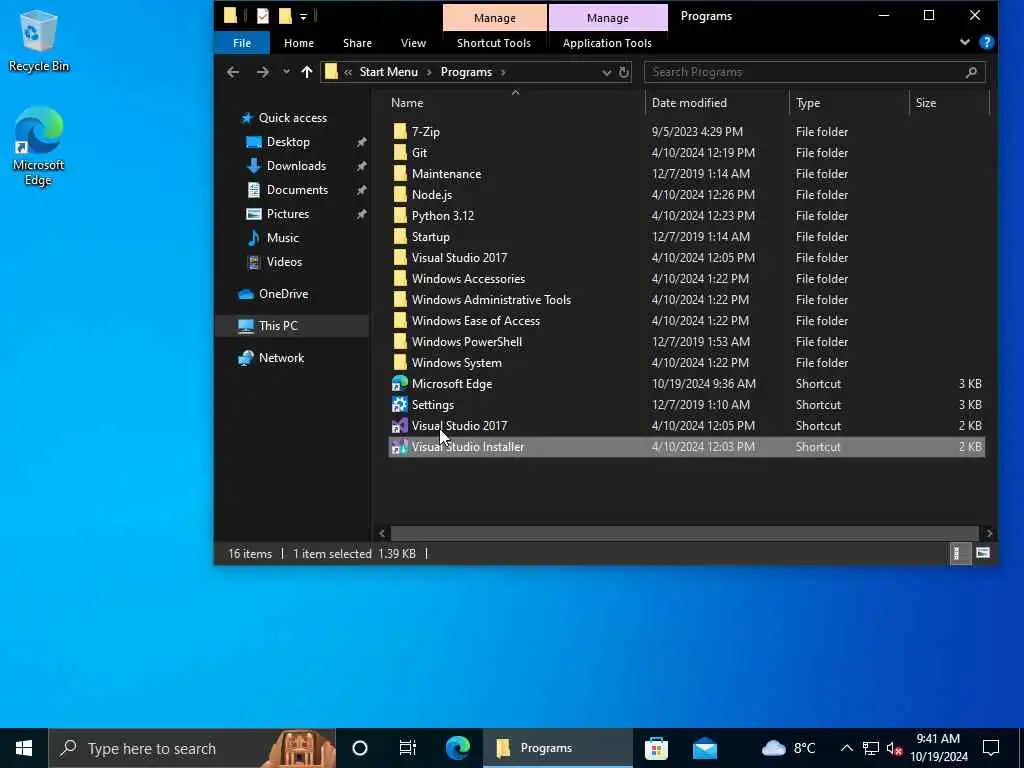Open the Windows Start button

(x=24, y=748)
